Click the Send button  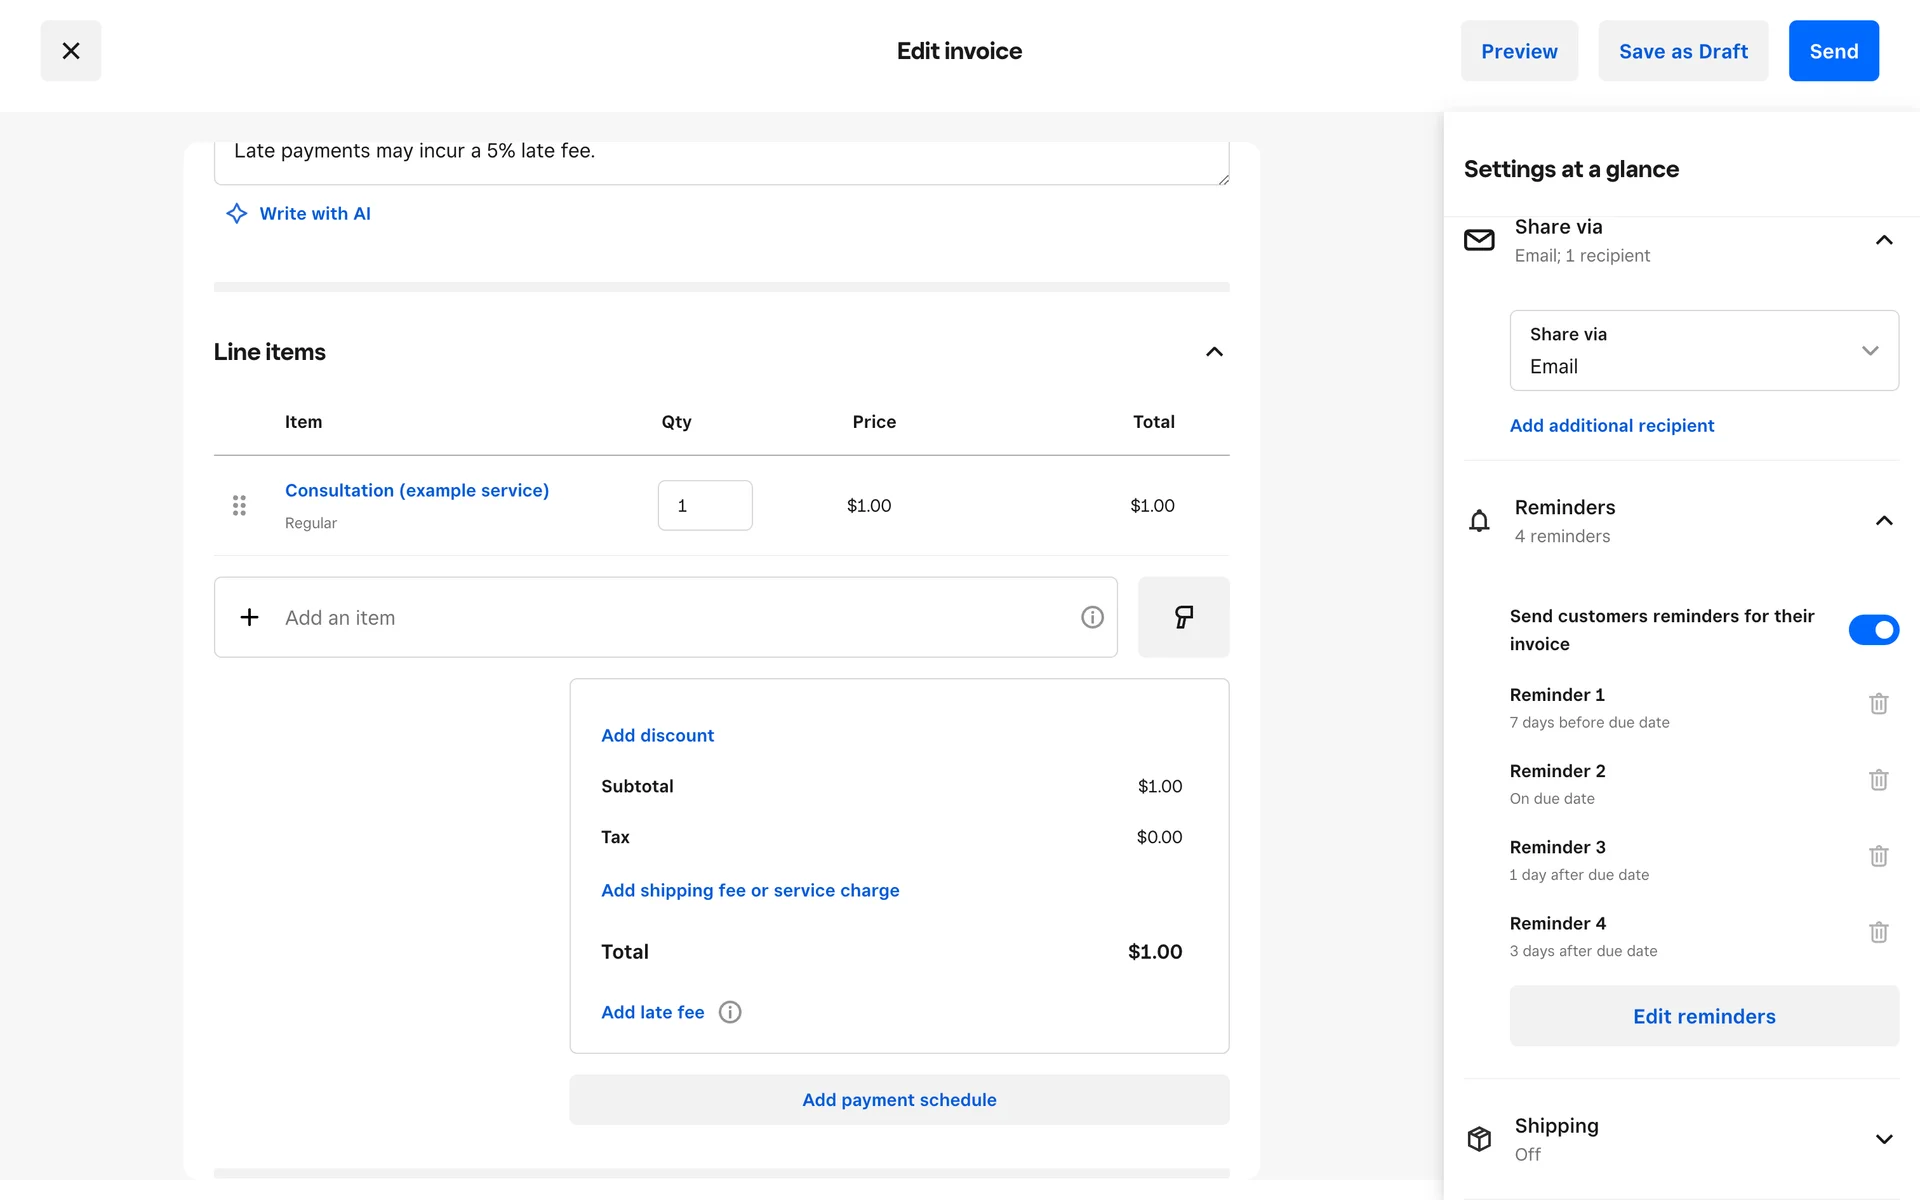(x=1833, y=51)
